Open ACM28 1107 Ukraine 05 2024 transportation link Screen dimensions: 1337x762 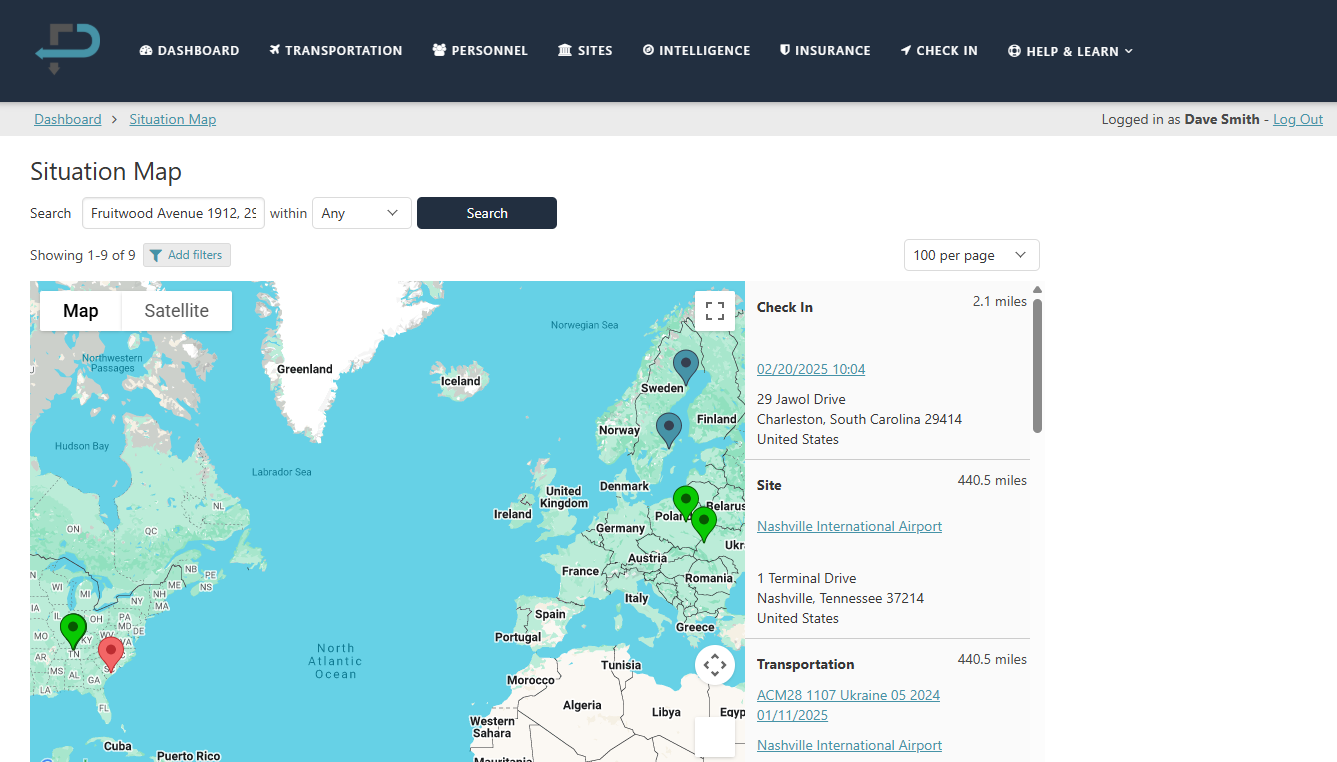click(x=848, y=705)
